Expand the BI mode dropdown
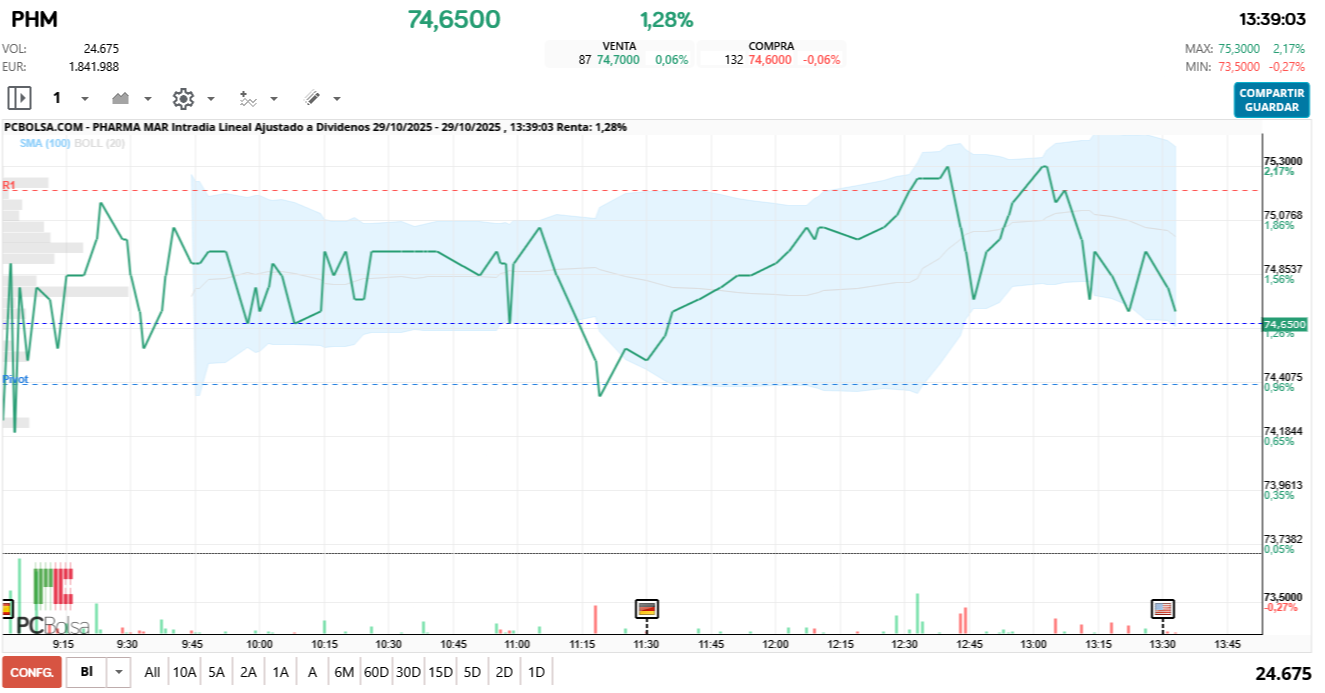This screenshot has width=1325, height=693. pyautogui.click(x=118, y=672)
